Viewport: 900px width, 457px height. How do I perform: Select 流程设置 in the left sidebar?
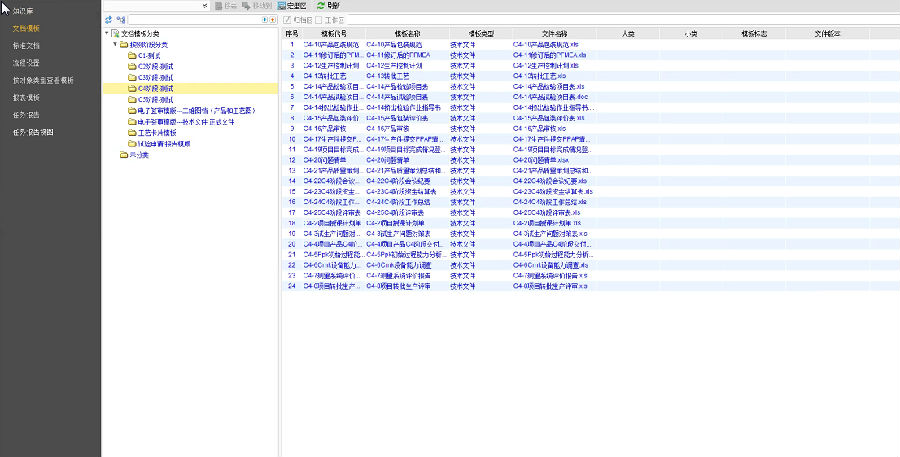pyautogui.click(x=26, y=62)
